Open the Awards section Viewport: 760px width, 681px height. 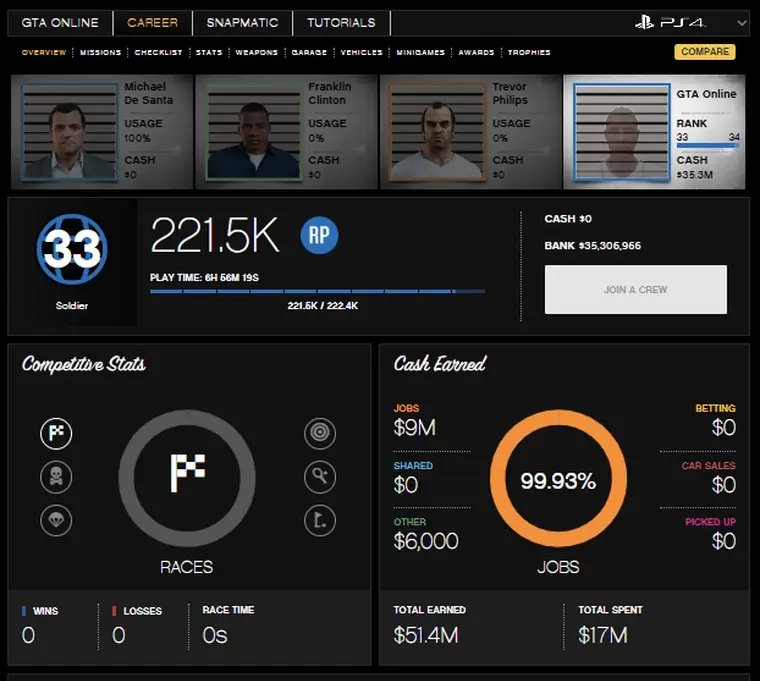coord(476,52)
